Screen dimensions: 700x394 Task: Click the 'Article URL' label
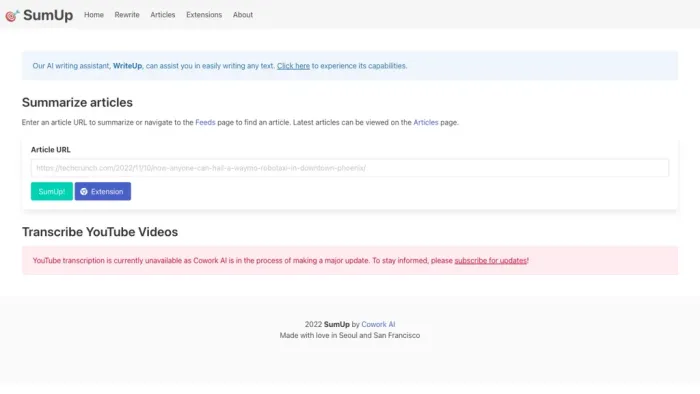click(x=50, y=150)
